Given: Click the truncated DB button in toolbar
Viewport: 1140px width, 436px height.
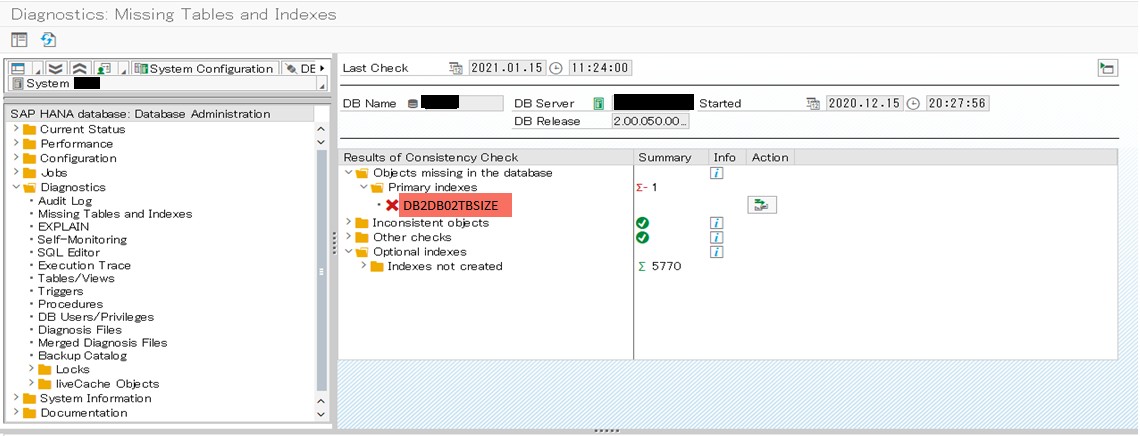Looking at the screenshot, I should (299, 68).
